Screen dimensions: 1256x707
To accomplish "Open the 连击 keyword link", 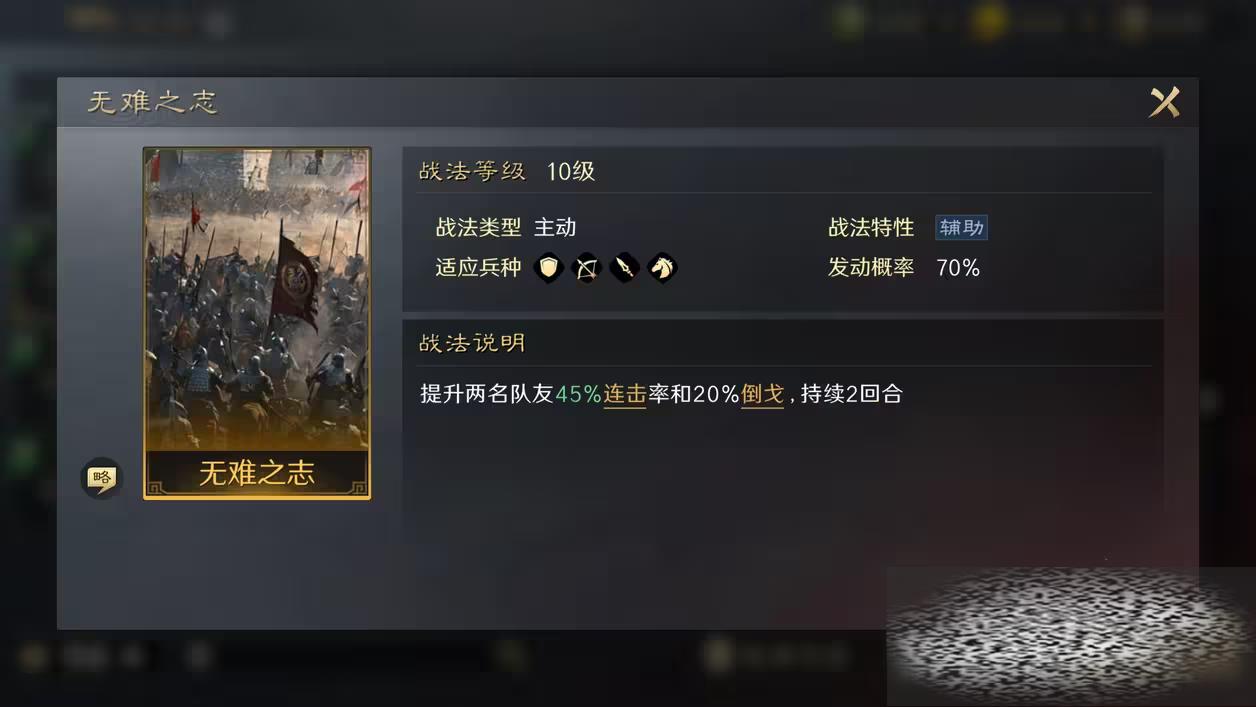I will tap(625, 394).
